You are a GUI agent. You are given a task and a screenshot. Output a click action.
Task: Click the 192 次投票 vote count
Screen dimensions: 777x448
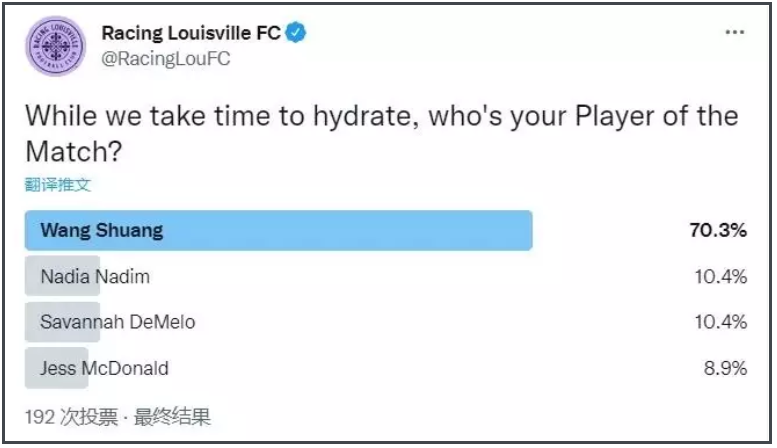pyautogui.click(x=72, y=417)
